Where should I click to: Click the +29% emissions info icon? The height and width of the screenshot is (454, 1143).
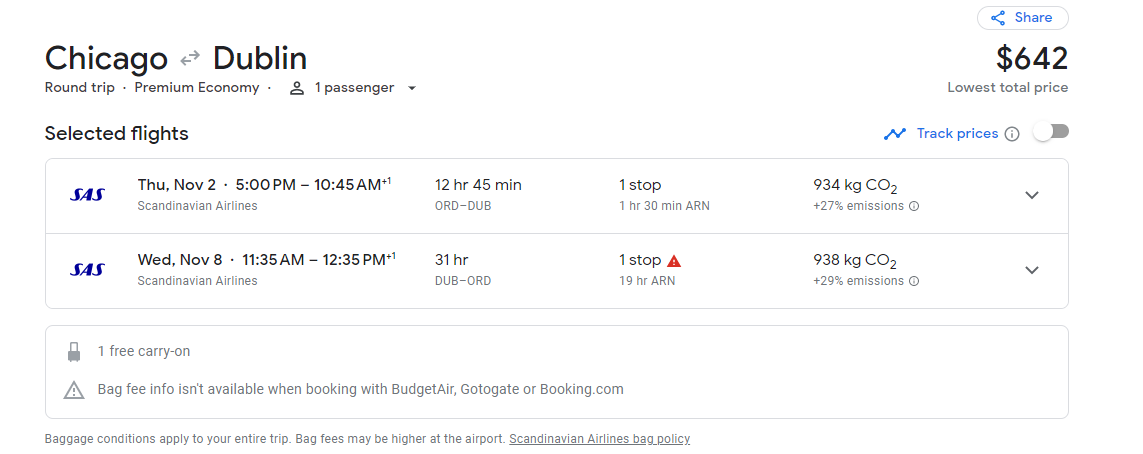tap(914, 282)
